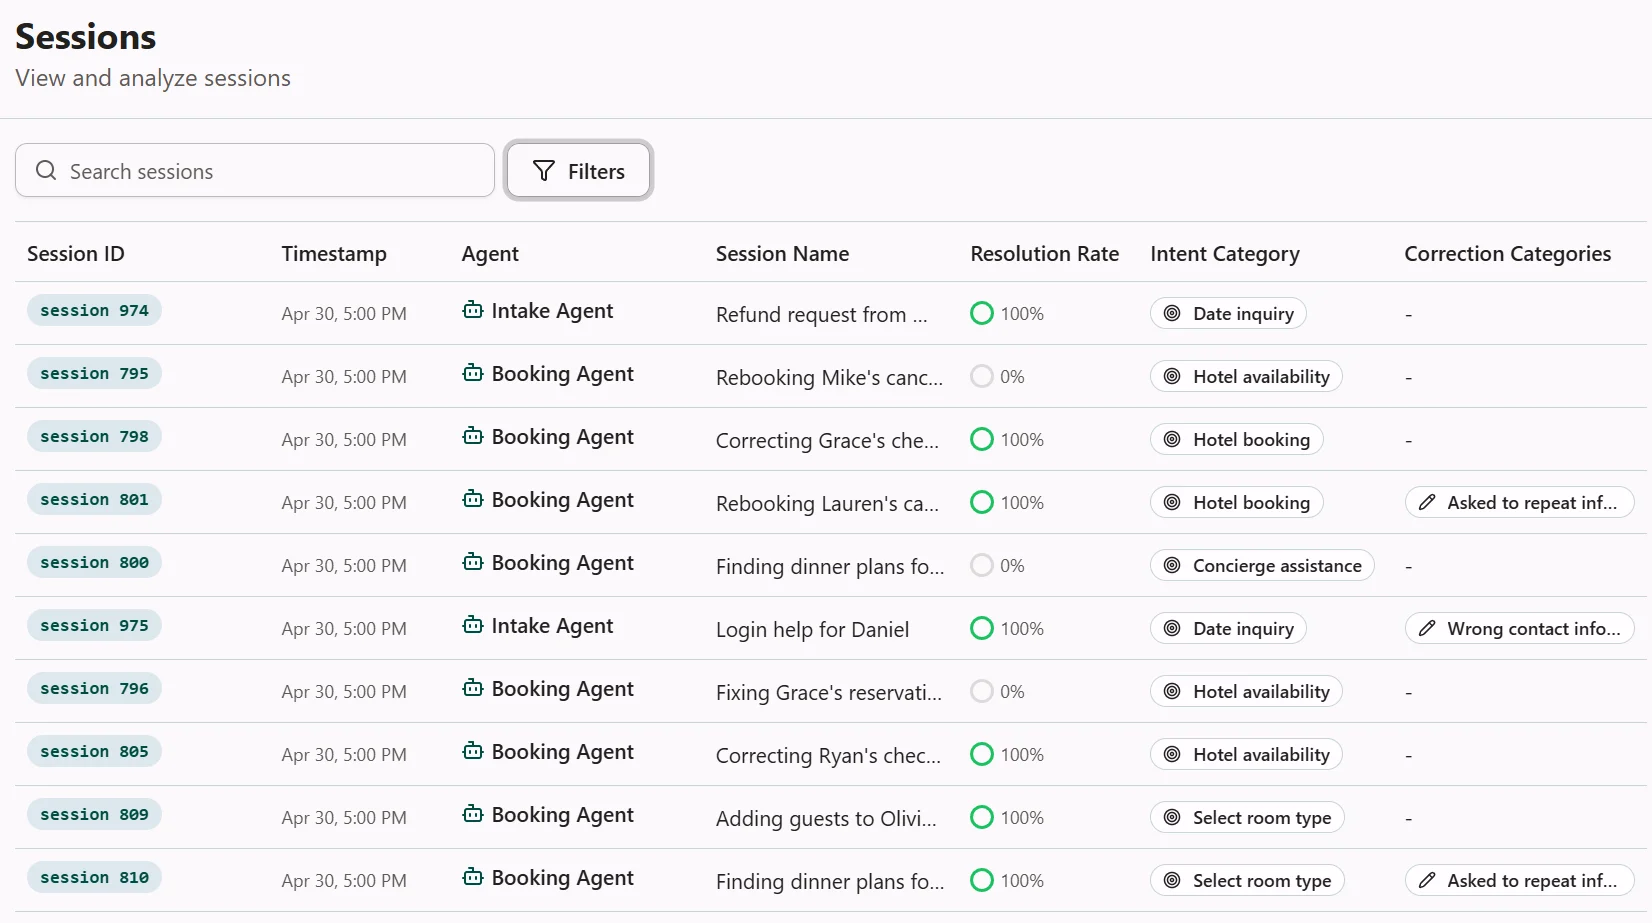Click robot icon for session 809 Booking Agent
Screen dimensions: 1652x923
[x=473, y=814]
